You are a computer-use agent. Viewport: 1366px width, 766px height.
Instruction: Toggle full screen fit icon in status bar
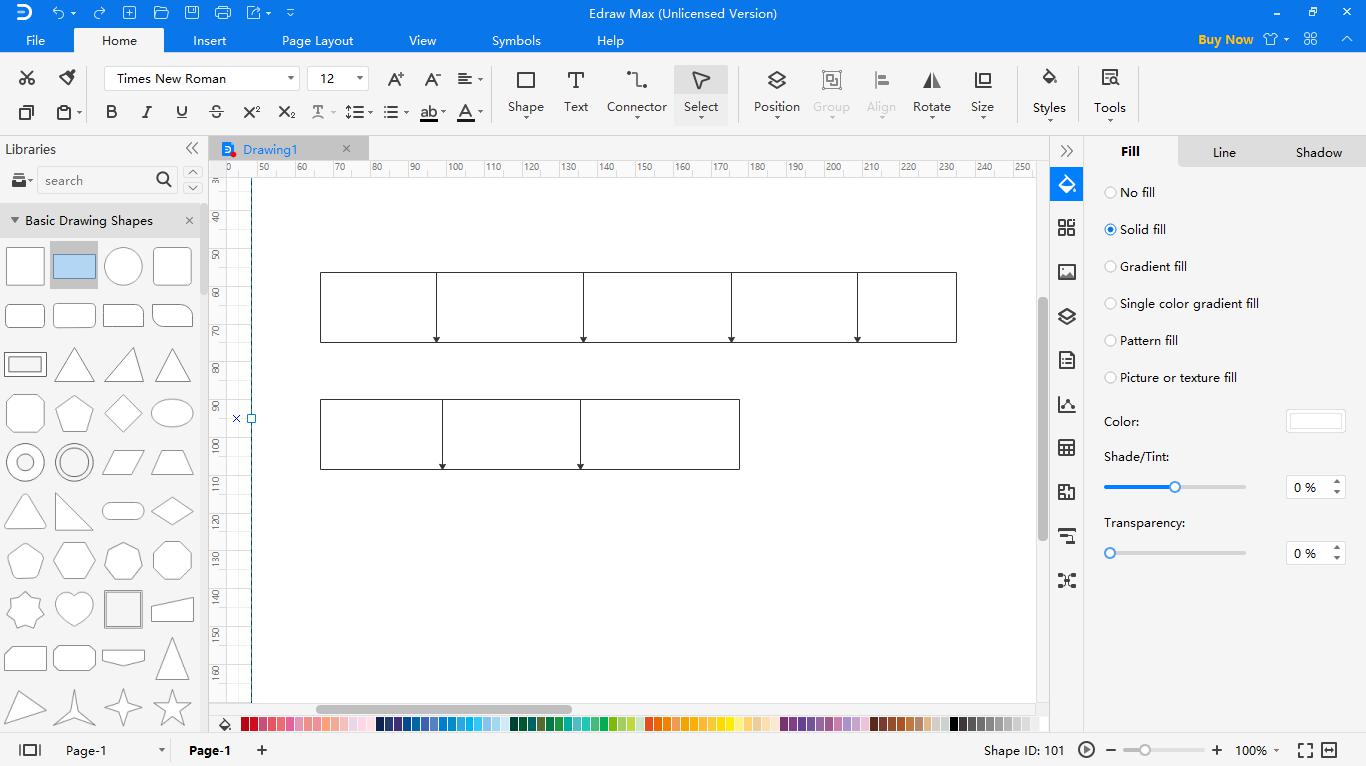pyautogui.click(x=1305, y=750)
